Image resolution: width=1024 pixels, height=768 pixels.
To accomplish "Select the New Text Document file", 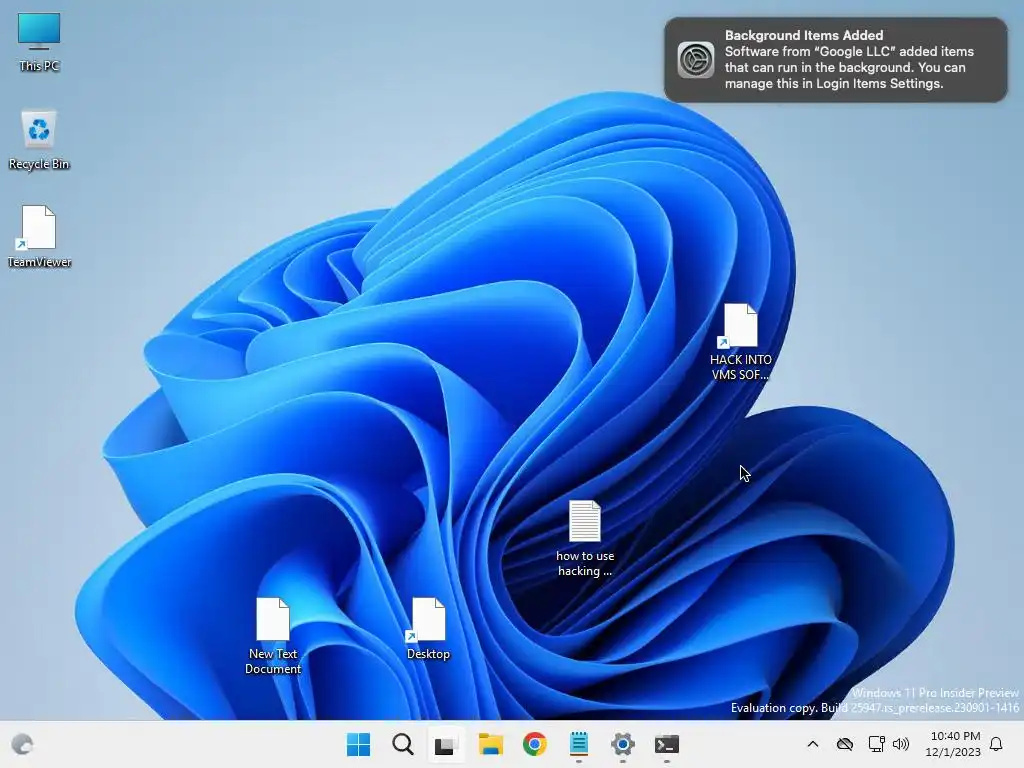I will click(273, 635).
